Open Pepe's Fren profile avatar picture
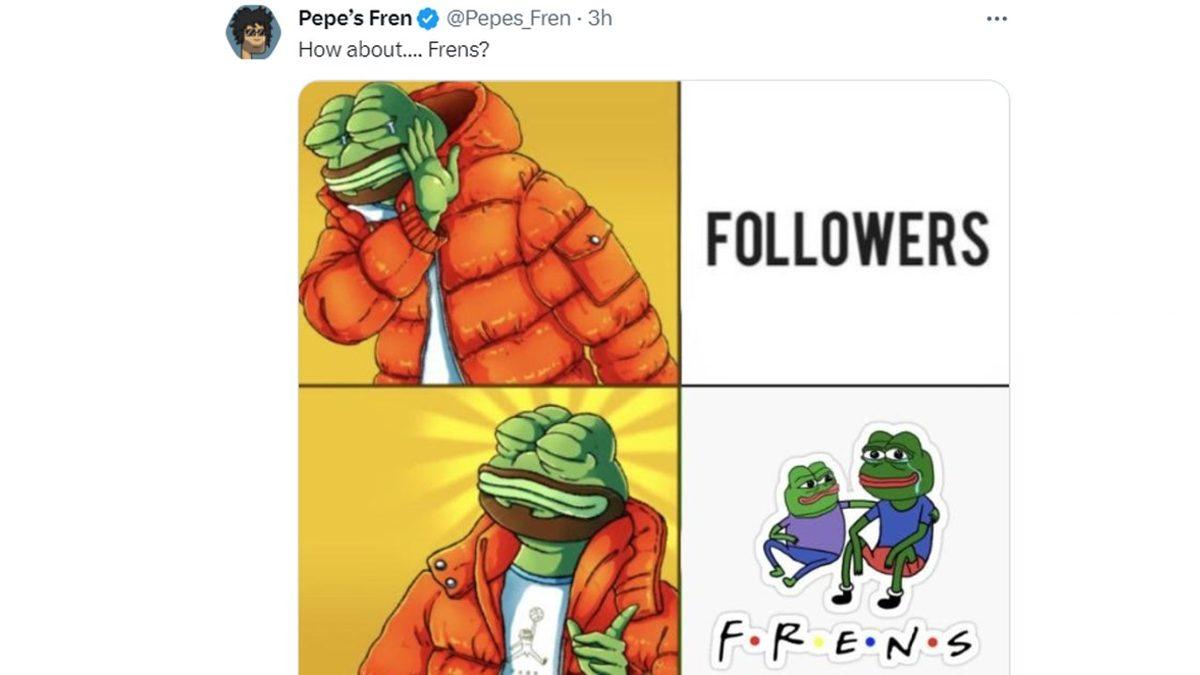Viewport: 1200px width, 675px height. [254, 32]
